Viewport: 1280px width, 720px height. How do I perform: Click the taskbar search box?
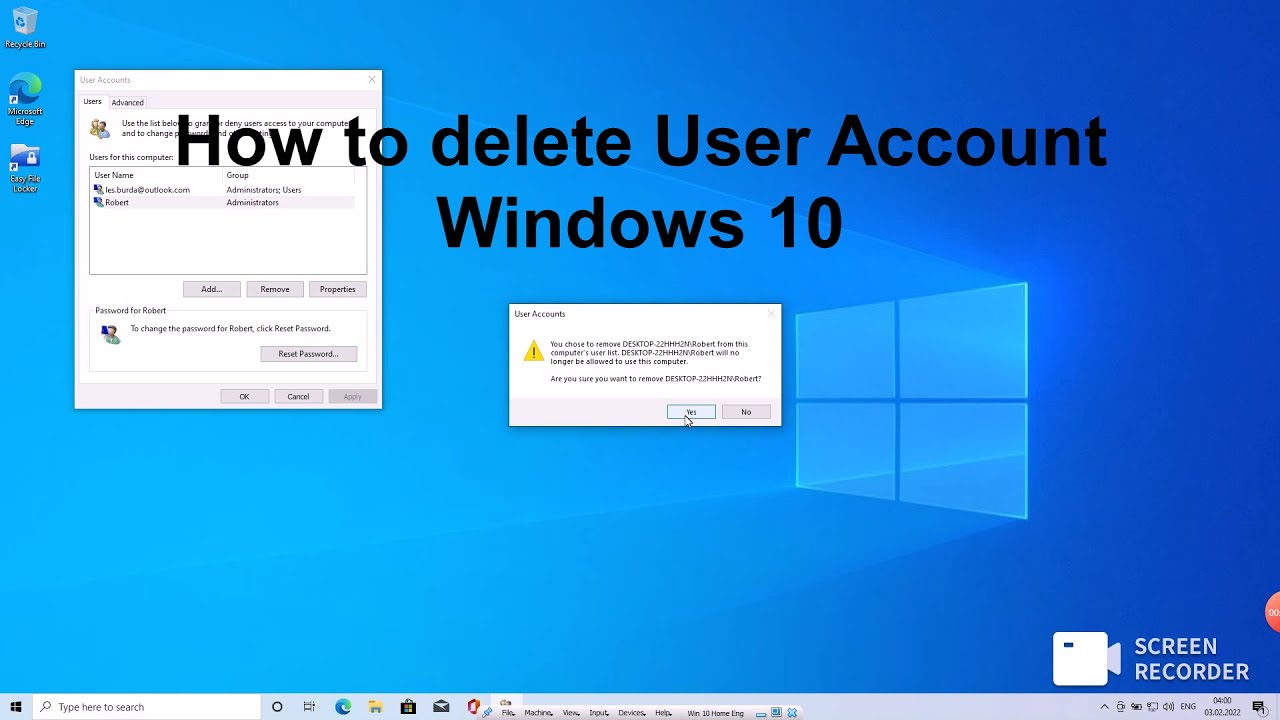(146, 707)
